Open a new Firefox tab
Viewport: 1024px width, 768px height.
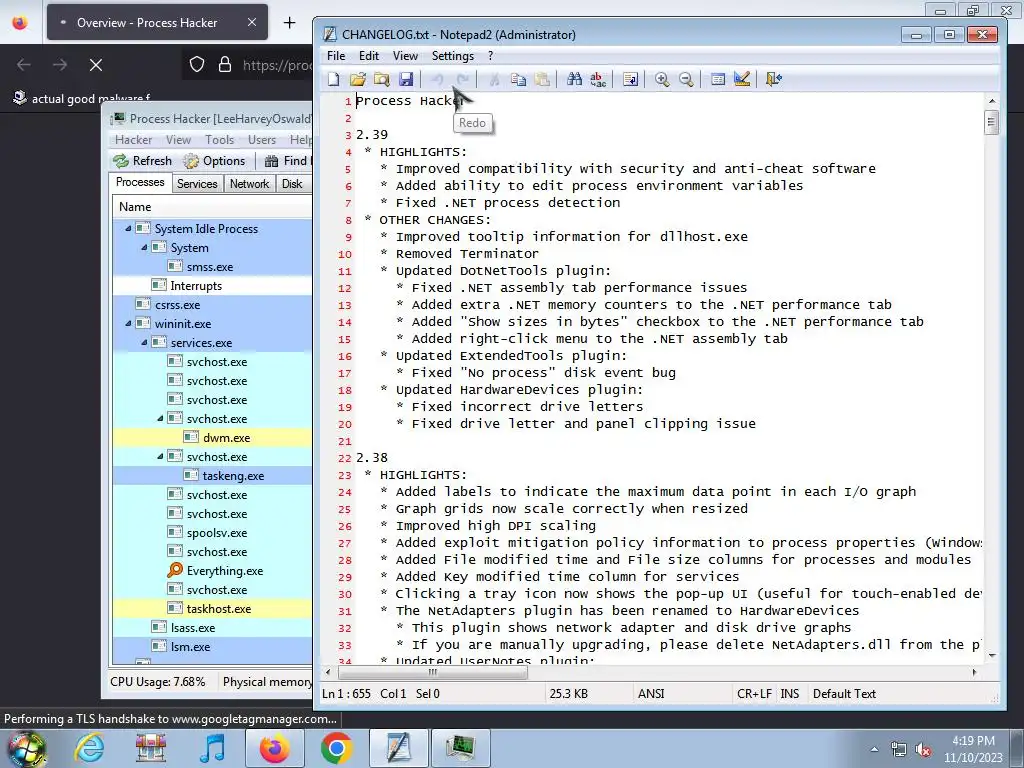[289, 22]
